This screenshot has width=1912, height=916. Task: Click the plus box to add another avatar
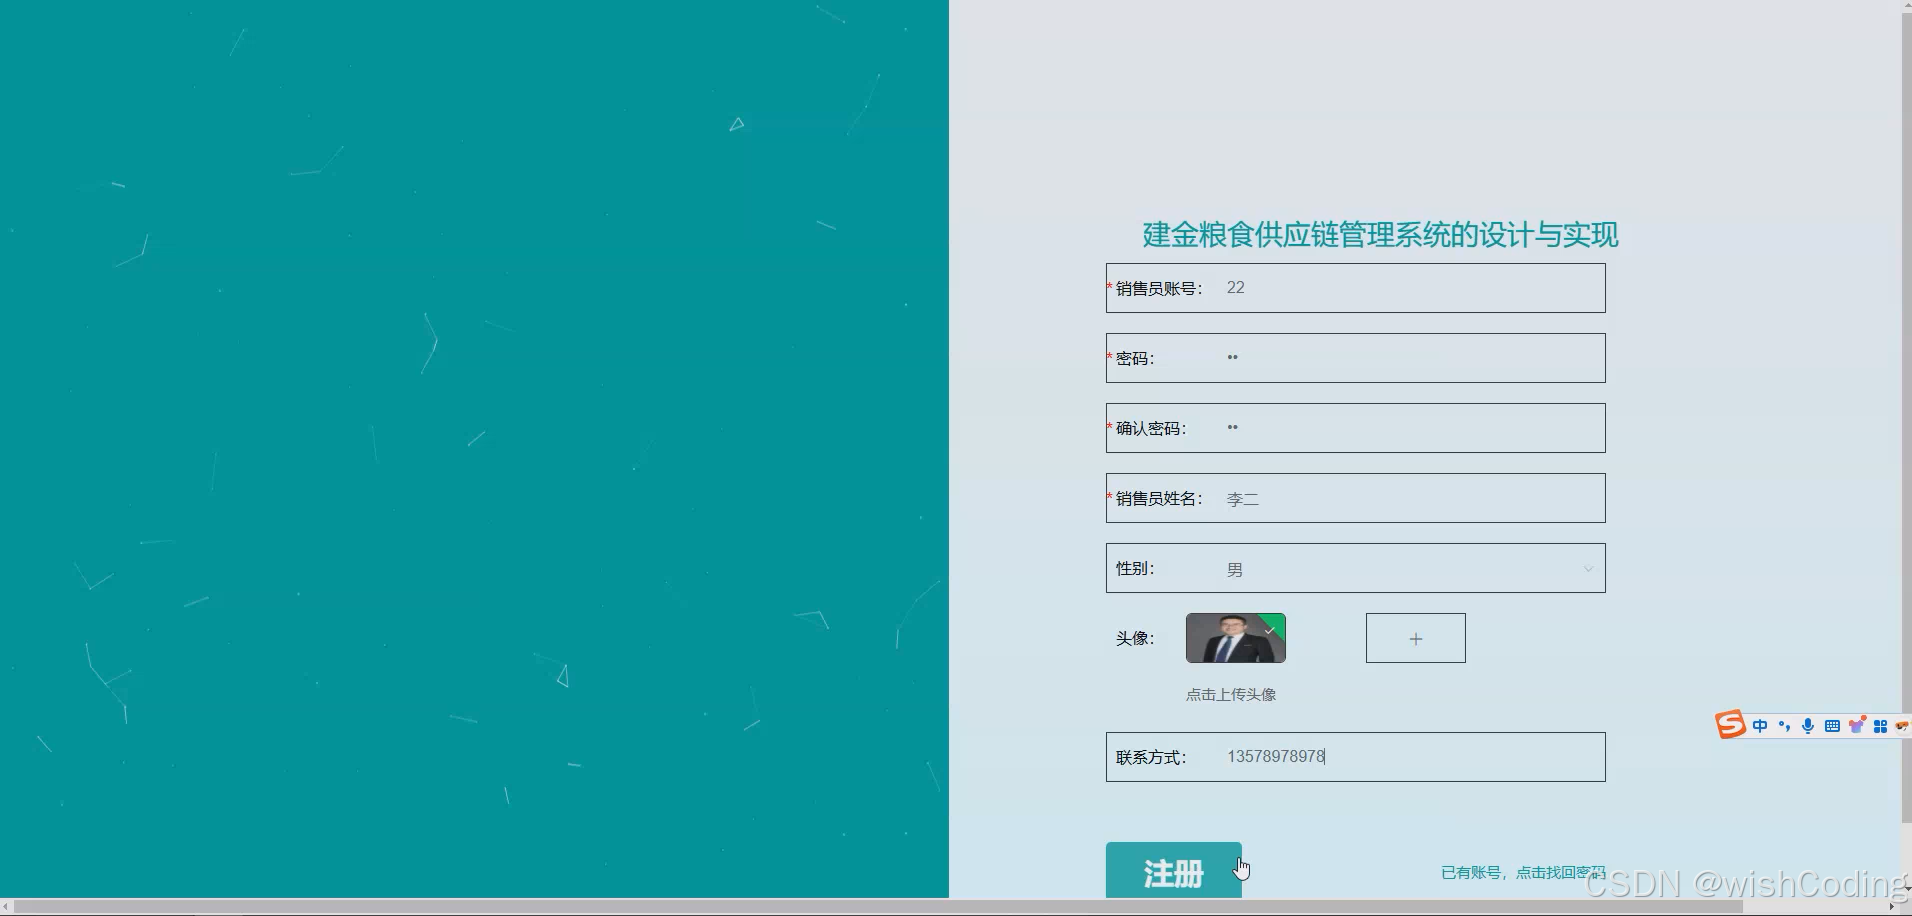(x=1414, y=637)
